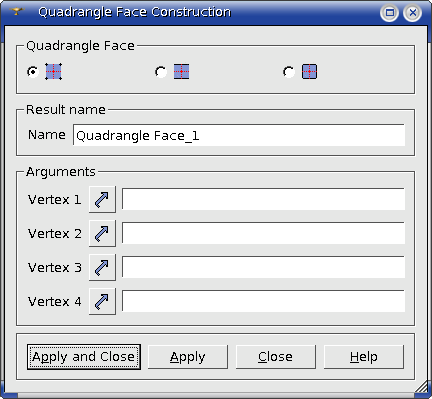Click the two-edges quadrangle face icon
The width and height of the screenshot is (432, 399).
pos(181,72)
